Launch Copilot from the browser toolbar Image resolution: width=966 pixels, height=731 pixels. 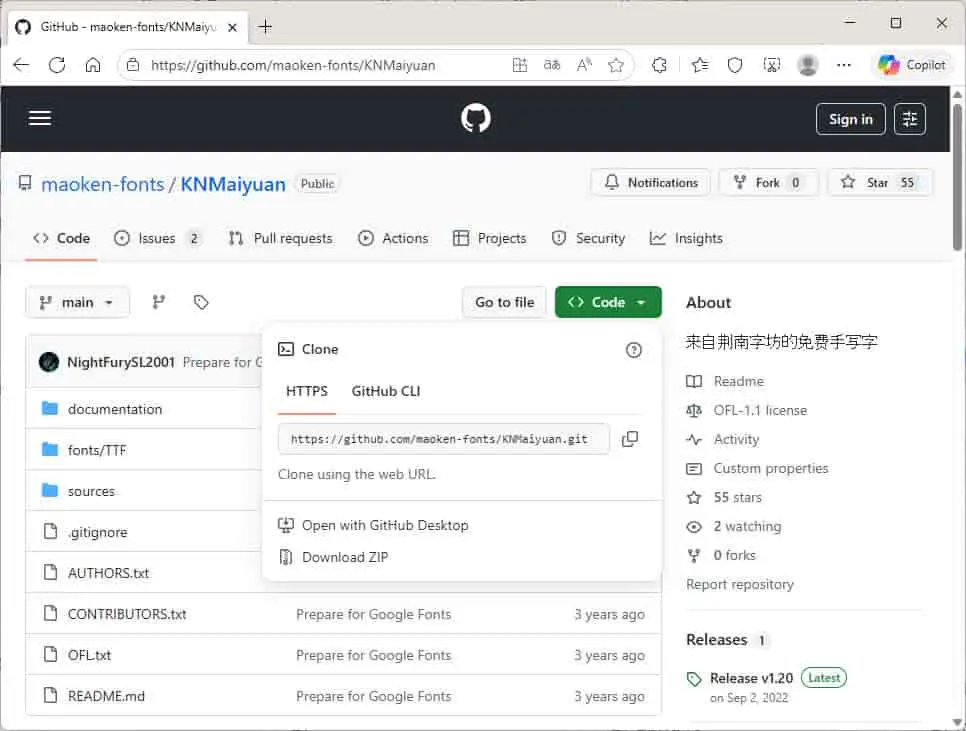coord(912,65)
